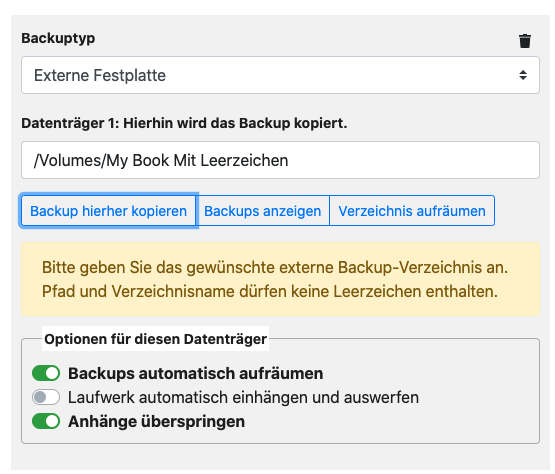
Task: Delete this backup target with trash icon
Action: tap(525, 41)
